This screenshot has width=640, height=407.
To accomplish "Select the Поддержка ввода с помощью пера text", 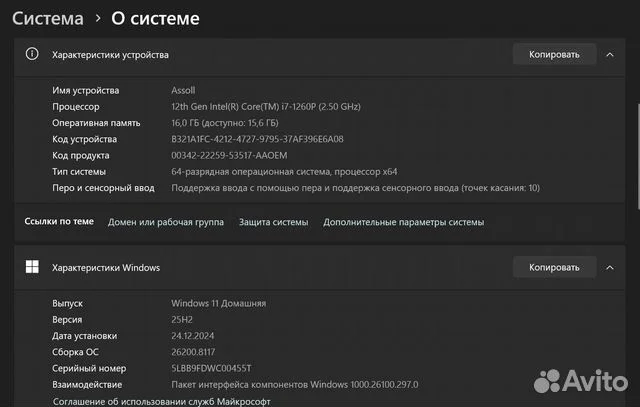I will tap(356, 188).
